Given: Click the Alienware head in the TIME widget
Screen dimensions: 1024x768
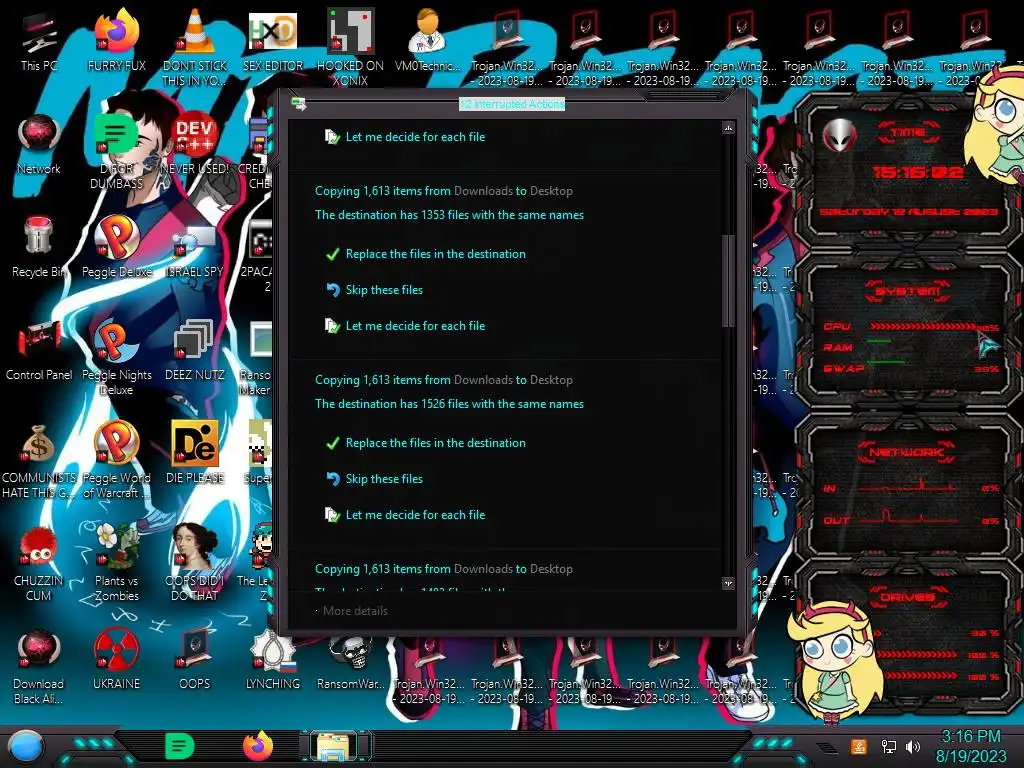Looking at the screenshot, I should point(839,136).
